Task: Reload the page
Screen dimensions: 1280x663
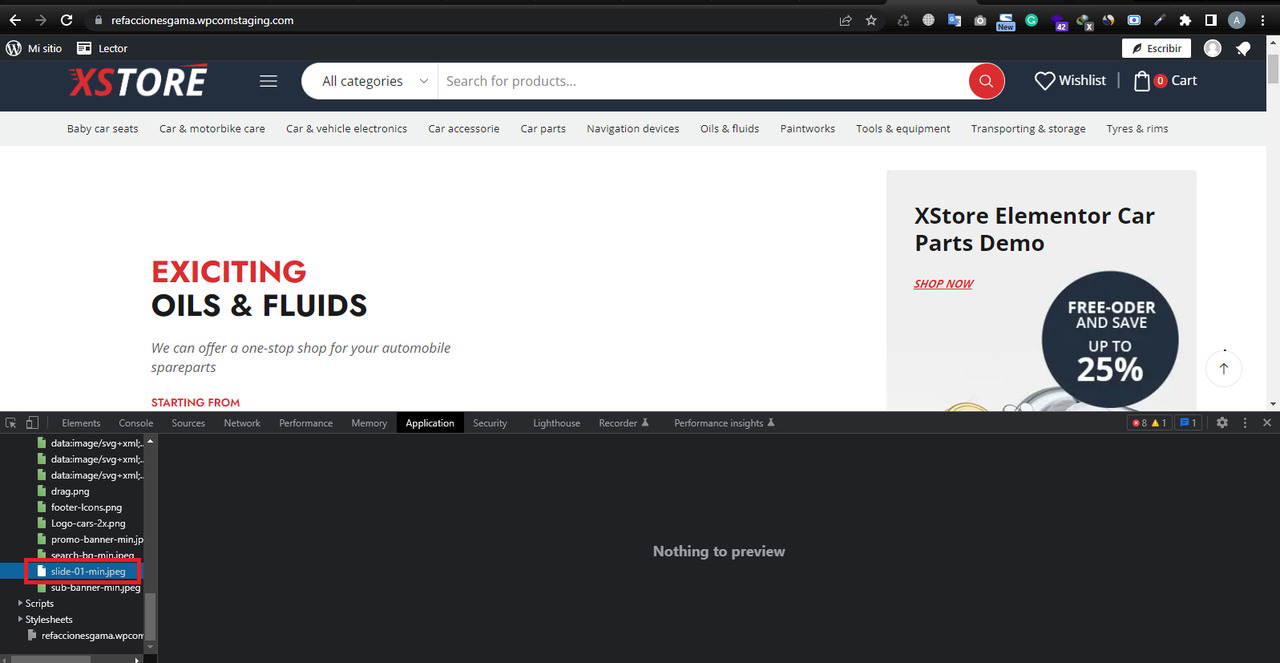Action: point(67,20)
